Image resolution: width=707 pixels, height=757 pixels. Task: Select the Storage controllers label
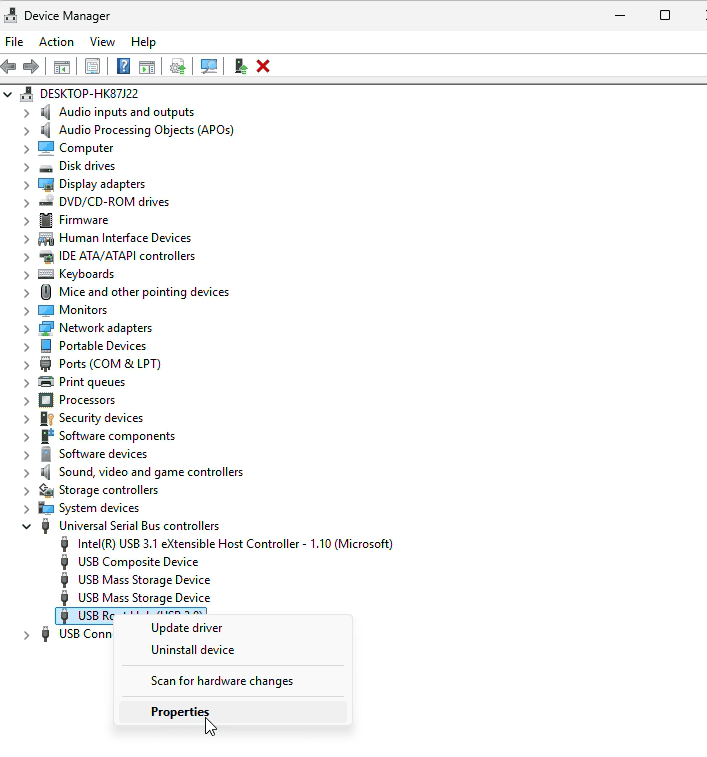(108, 490)
